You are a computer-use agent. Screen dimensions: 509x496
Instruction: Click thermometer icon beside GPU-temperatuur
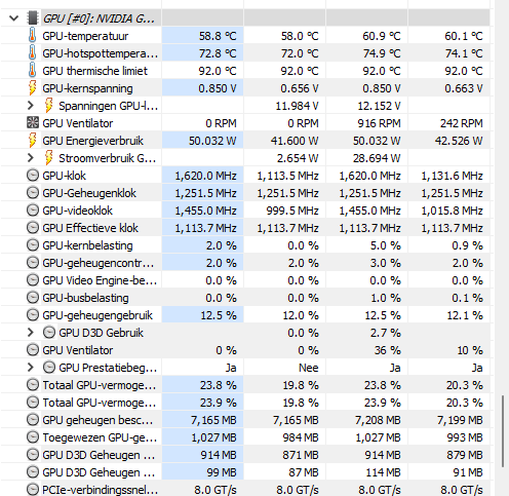32,35
